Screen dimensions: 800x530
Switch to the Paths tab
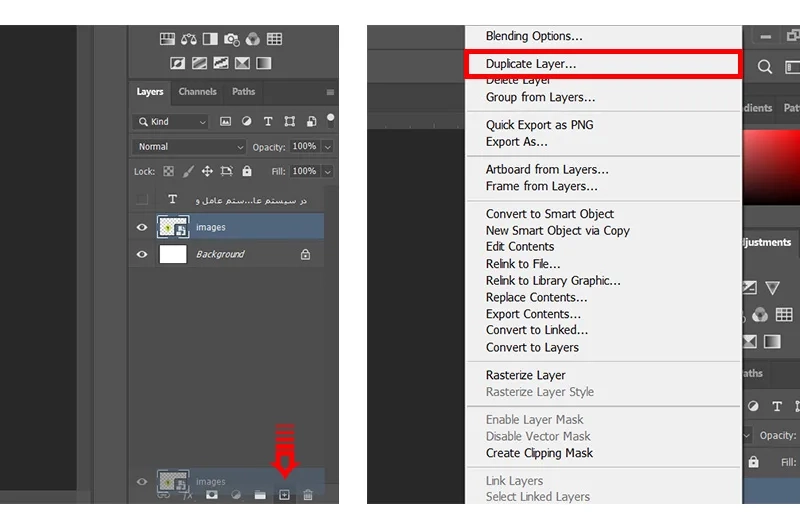click(243, 92)
